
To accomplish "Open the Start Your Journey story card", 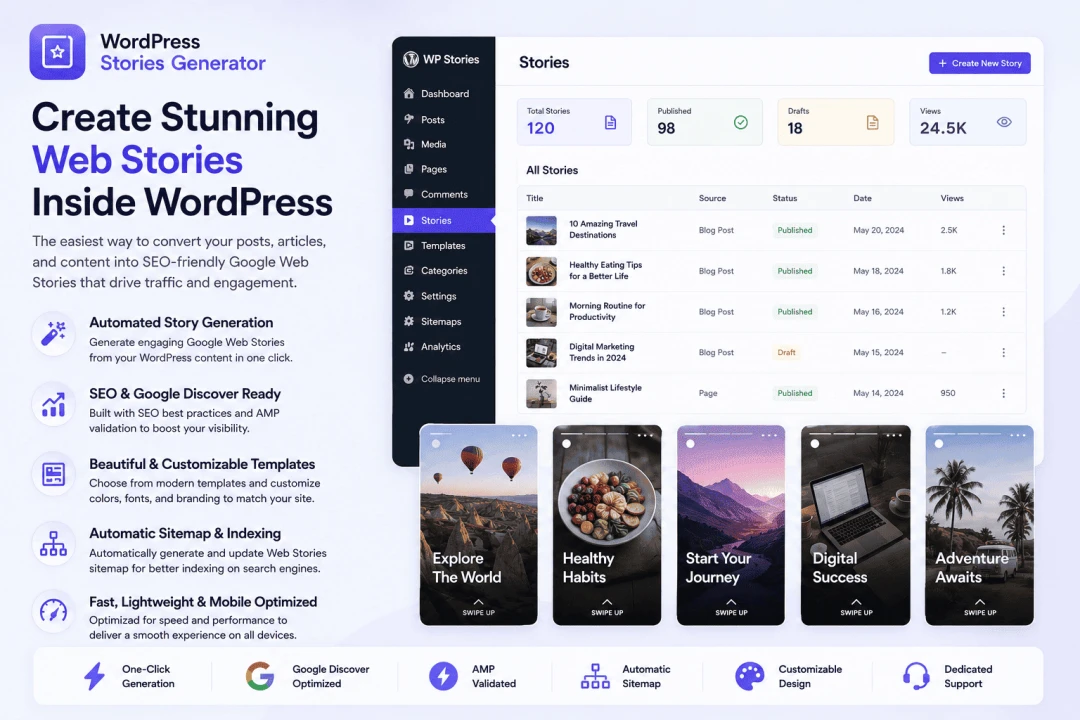I will click(731, 525).
